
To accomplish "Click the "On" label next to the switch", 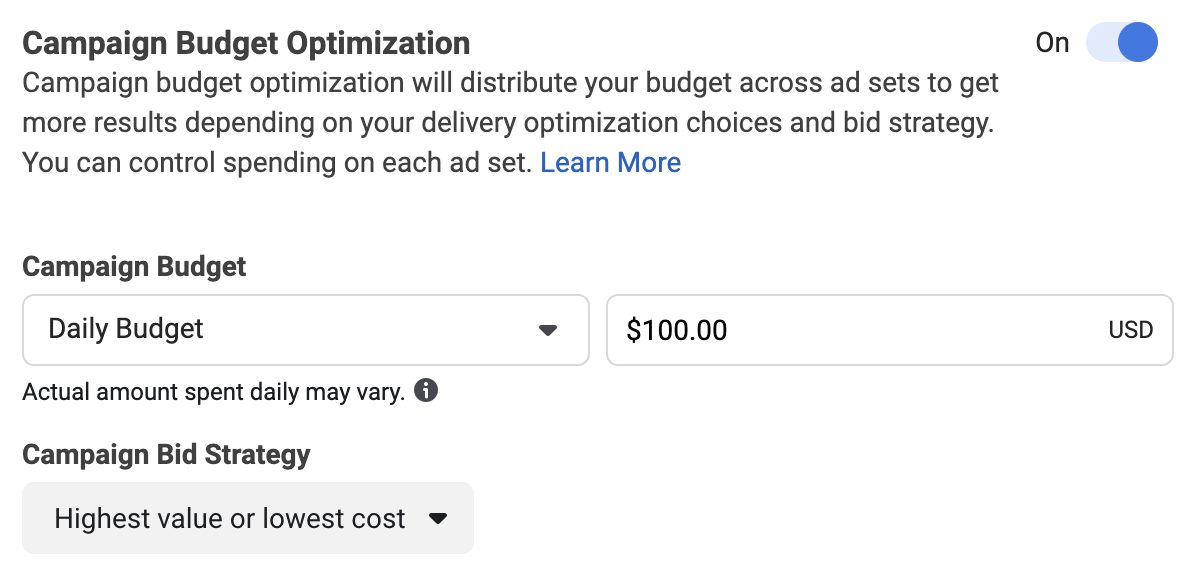I will click(1052, 43).
